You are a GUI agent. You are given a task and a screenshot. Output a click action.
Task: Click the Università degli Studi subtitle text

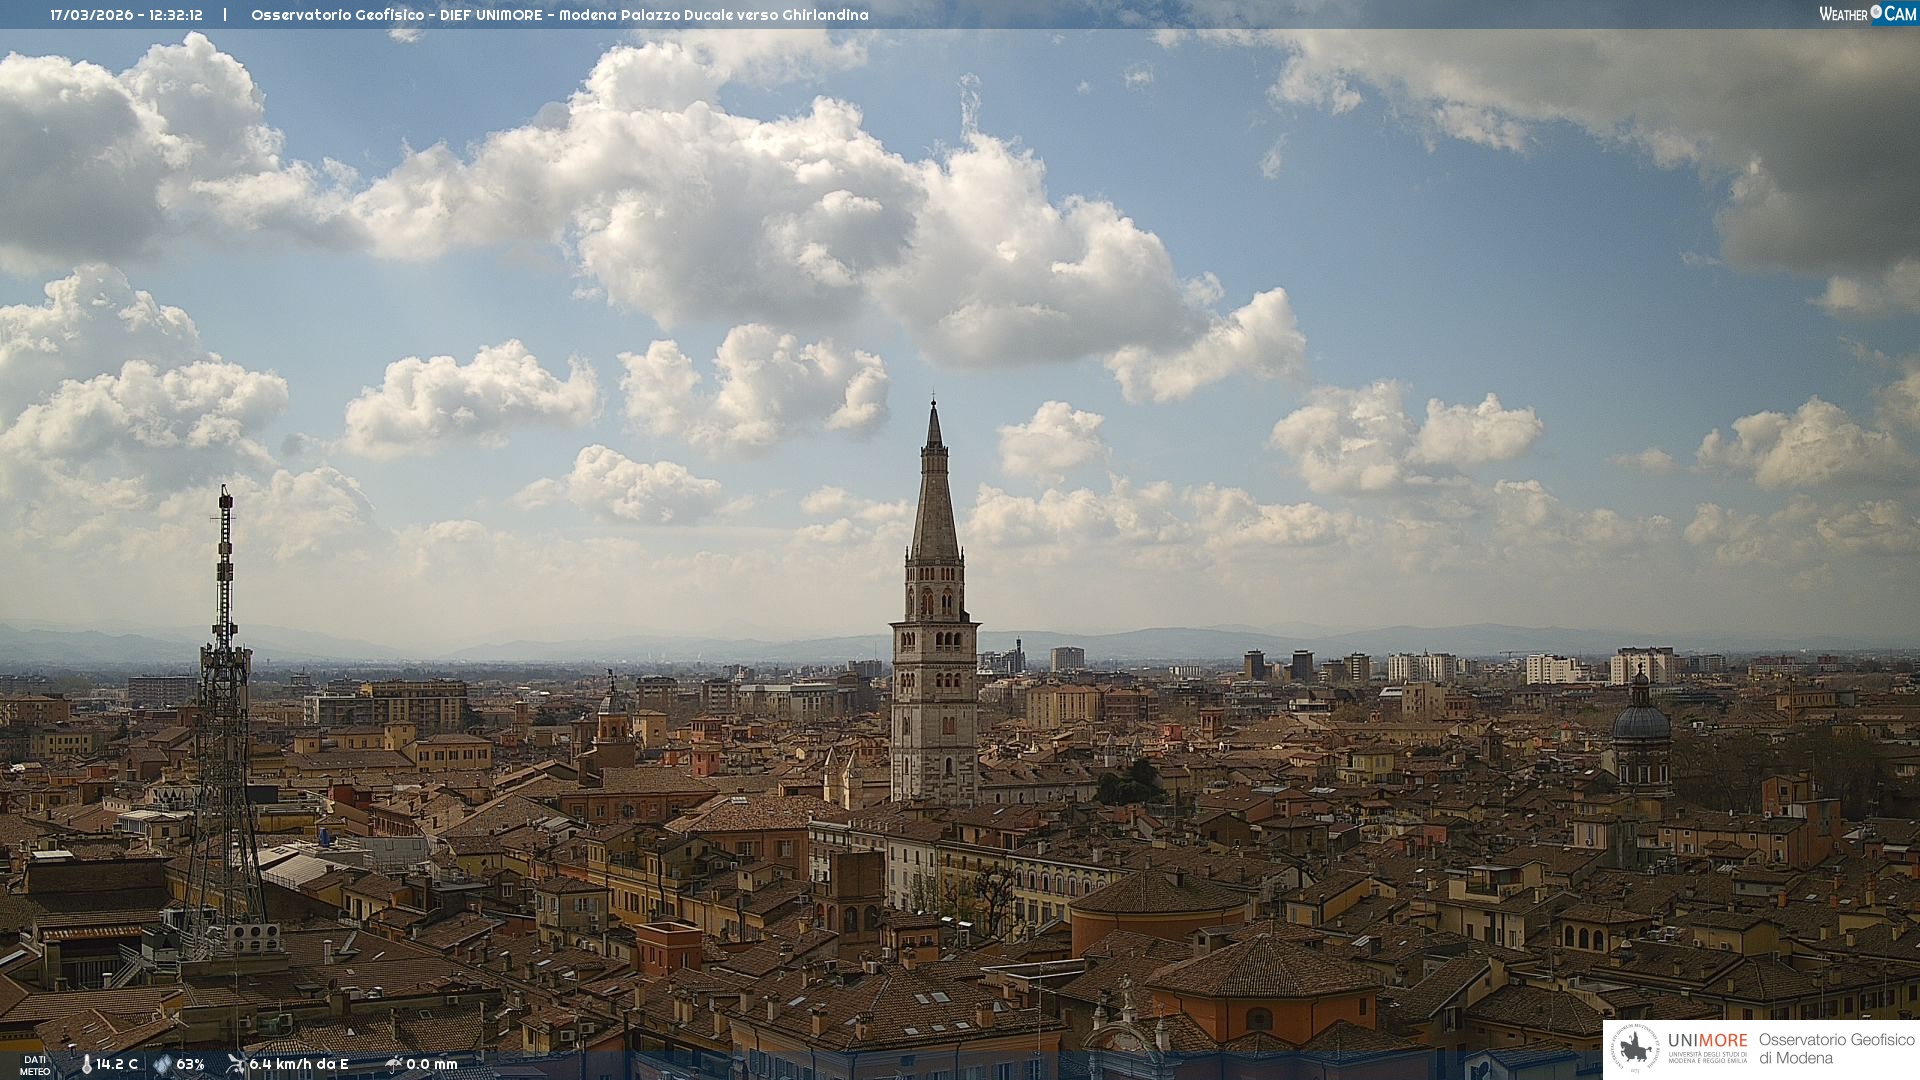tap(1707, 1057)
